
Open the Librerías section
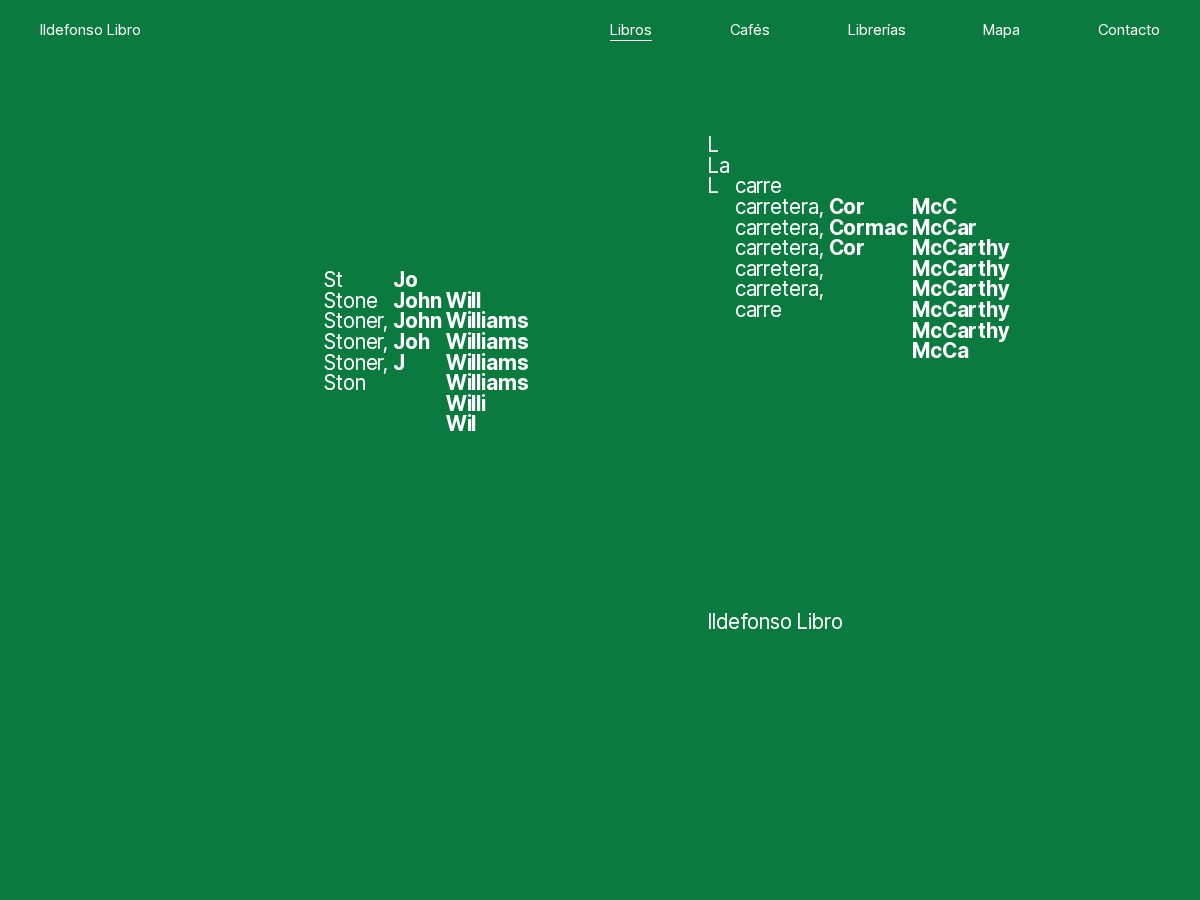click(877, 30)
